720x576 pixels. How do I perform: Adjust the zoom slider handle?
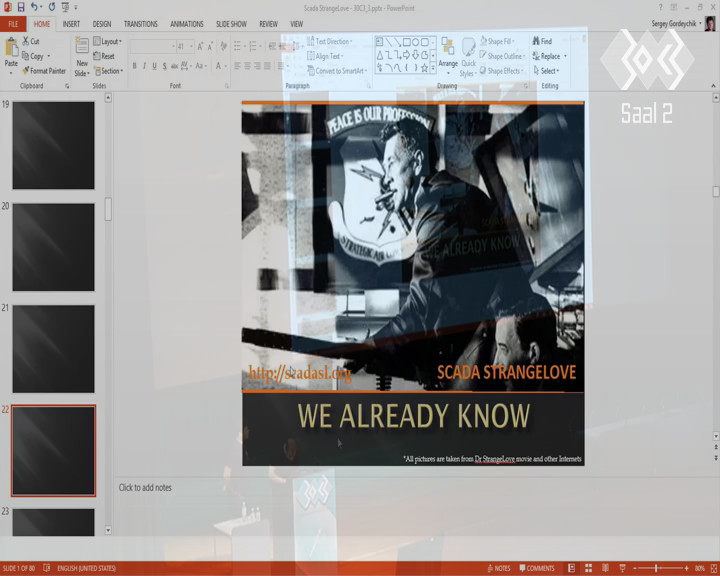(x=656, y=568)
